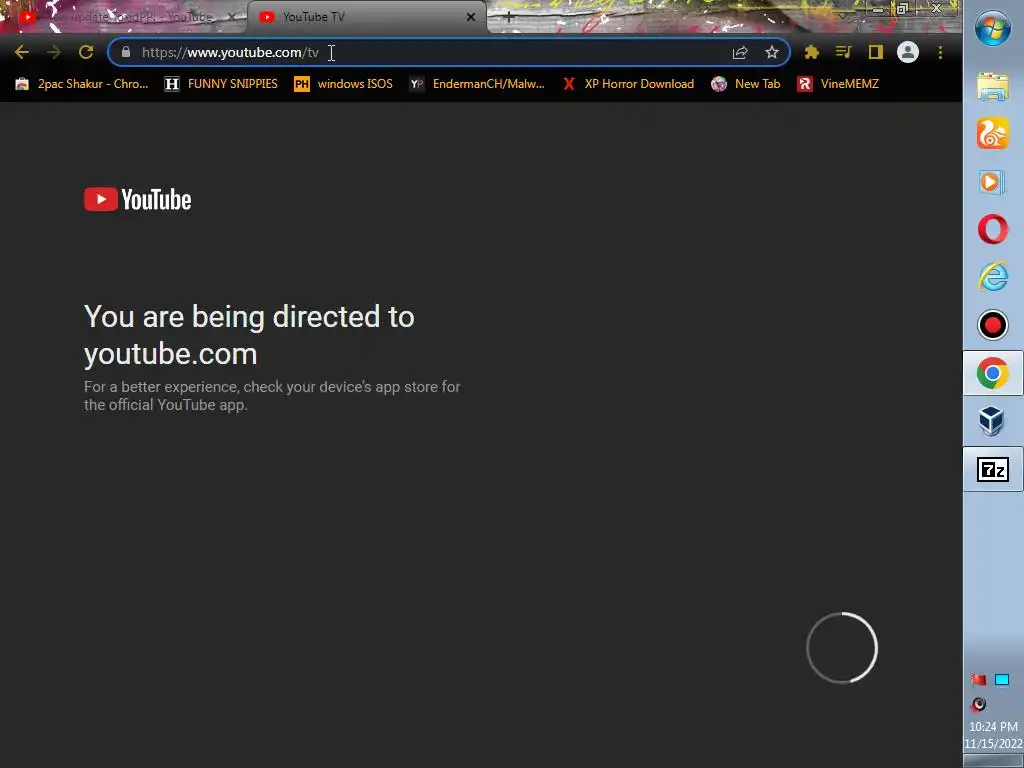Image resolution: width=1024 pixels, height=768 pixels.
Task: Launch UC Browser from taskbar
Action: tap(993, 133)
